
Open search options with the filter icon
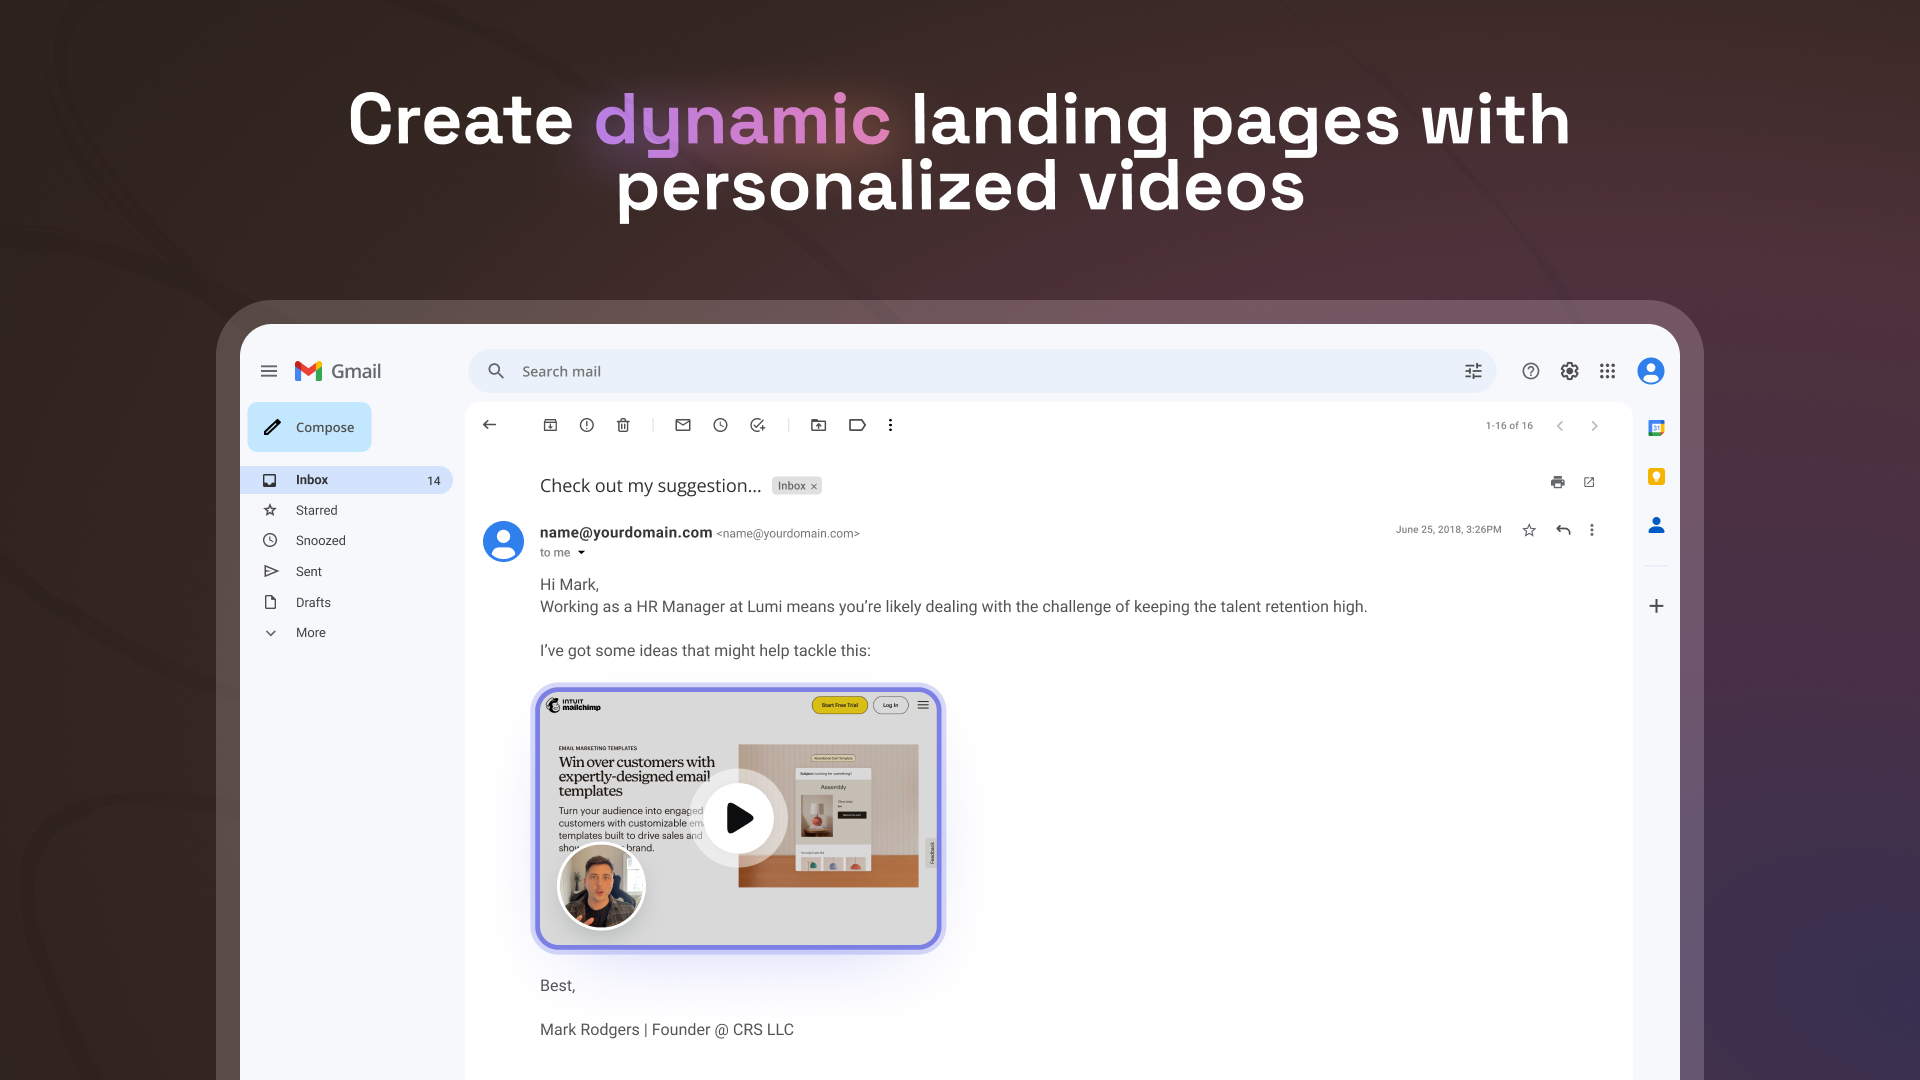(1473, 371)
